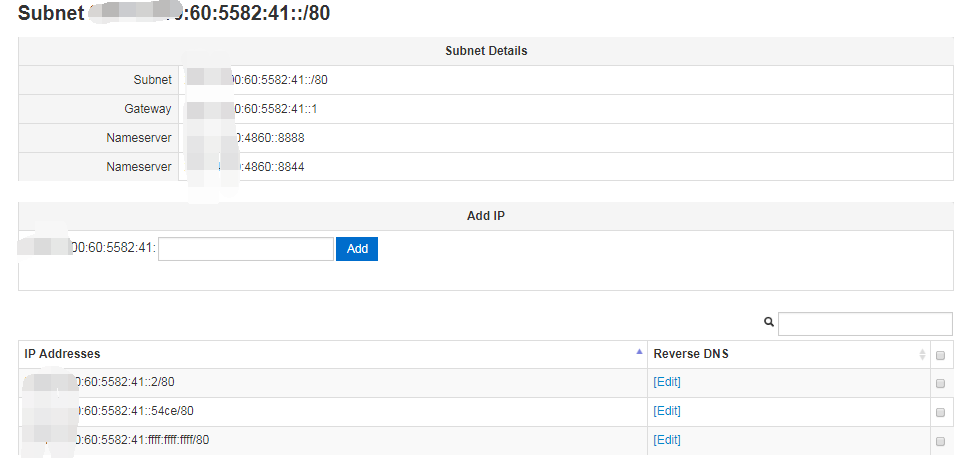The width and height of the screenshot is (970, 458).
Task: Sort by IP Addresses using the arrow icon
Action: pyautogui.click(x=639, y=352)
